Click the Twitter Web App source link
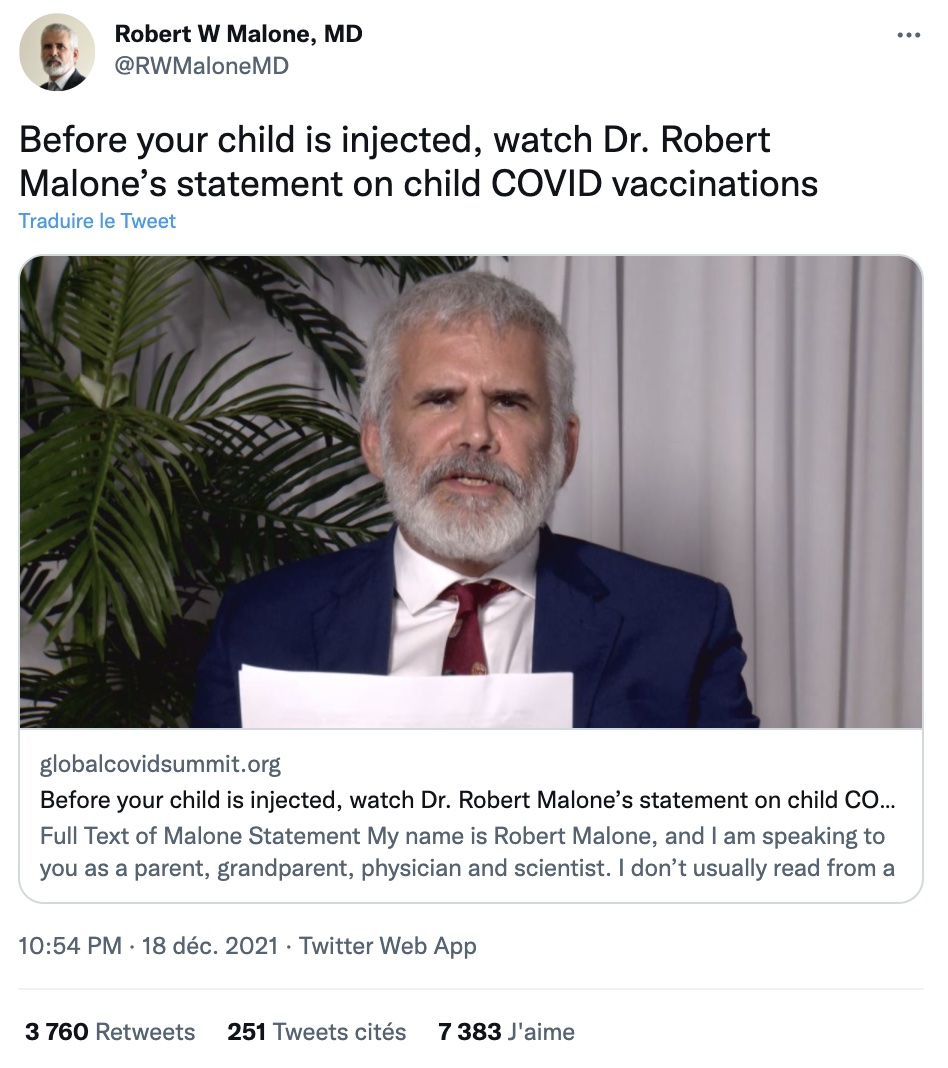The width and height of the screenshot is (948, 1068). pos(388,945)
